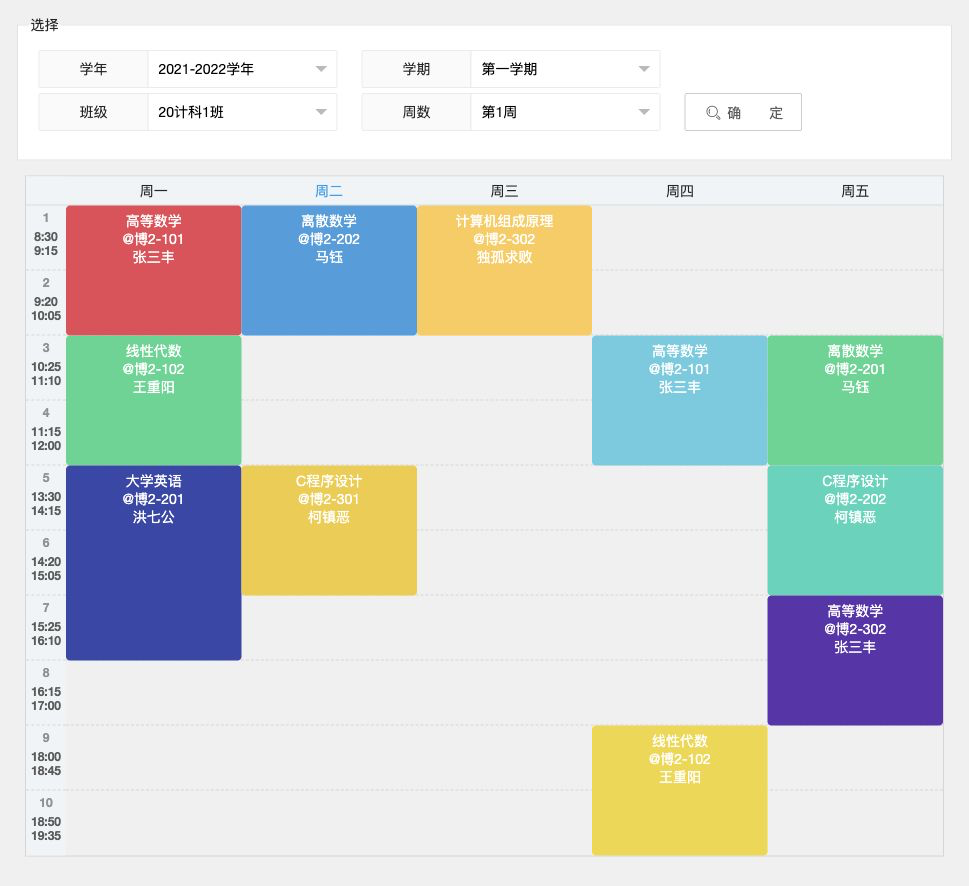Click the 周数 field label

click(x=416, y=112)
